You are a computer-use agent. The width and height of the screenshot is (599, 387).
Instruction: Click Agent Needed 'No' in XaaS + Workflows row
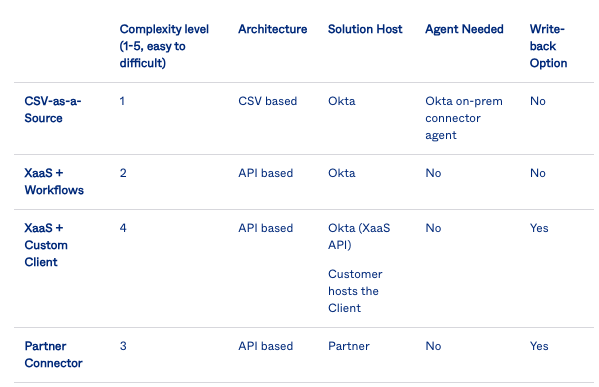tap(433, 173)
